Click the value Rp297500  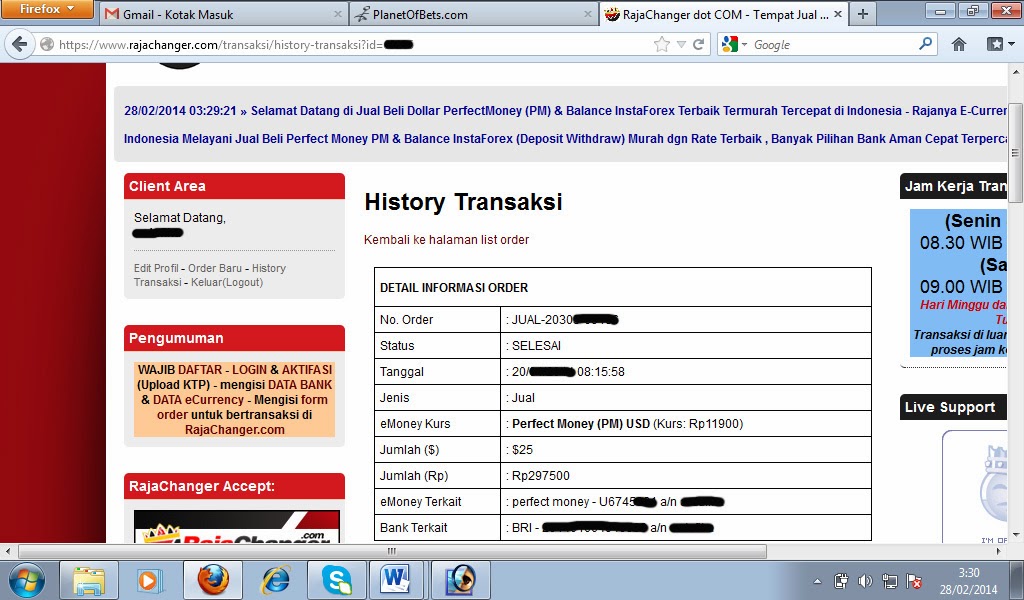[x=541, y=476]
